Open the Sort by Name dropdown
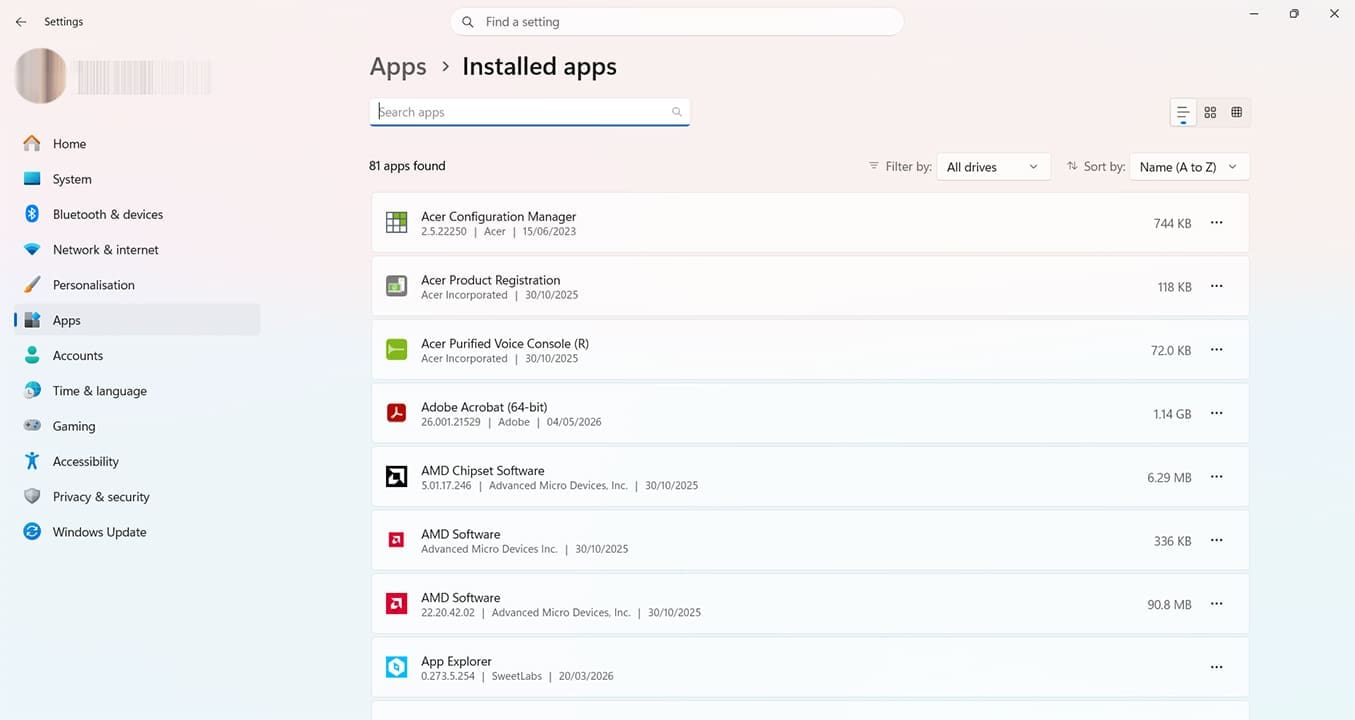1355x720 pixels. [x=1189, y=167]
